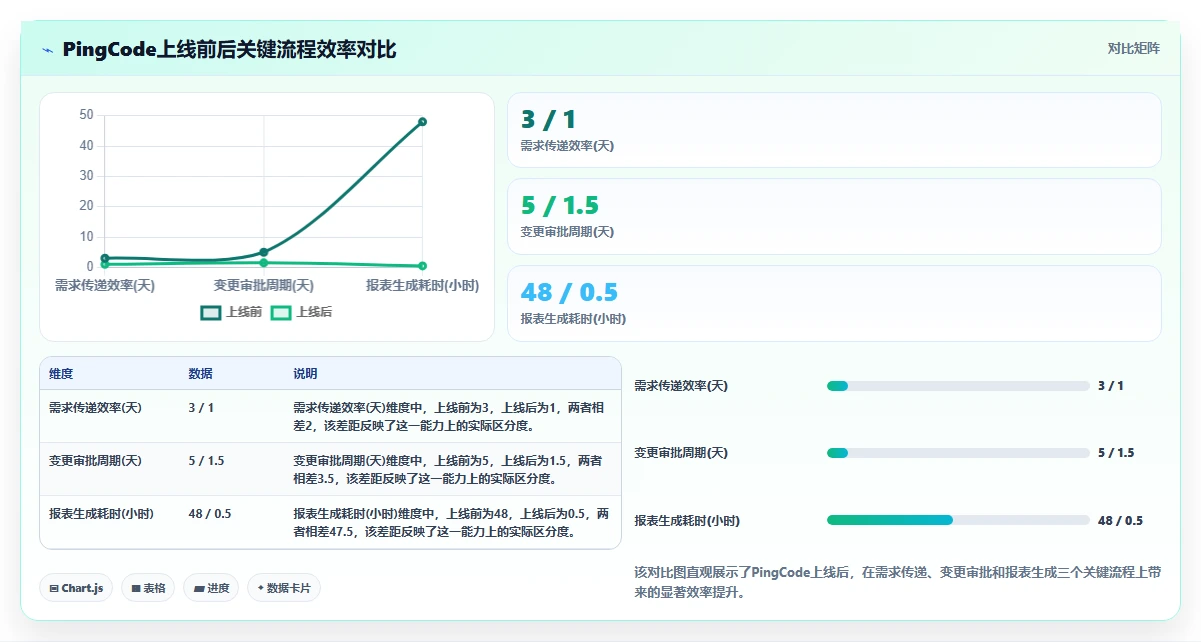1201x642 pixels.
Task: Click the chart x-axis label 变更审批周期(天)
Action: click(x=264, y=286)
